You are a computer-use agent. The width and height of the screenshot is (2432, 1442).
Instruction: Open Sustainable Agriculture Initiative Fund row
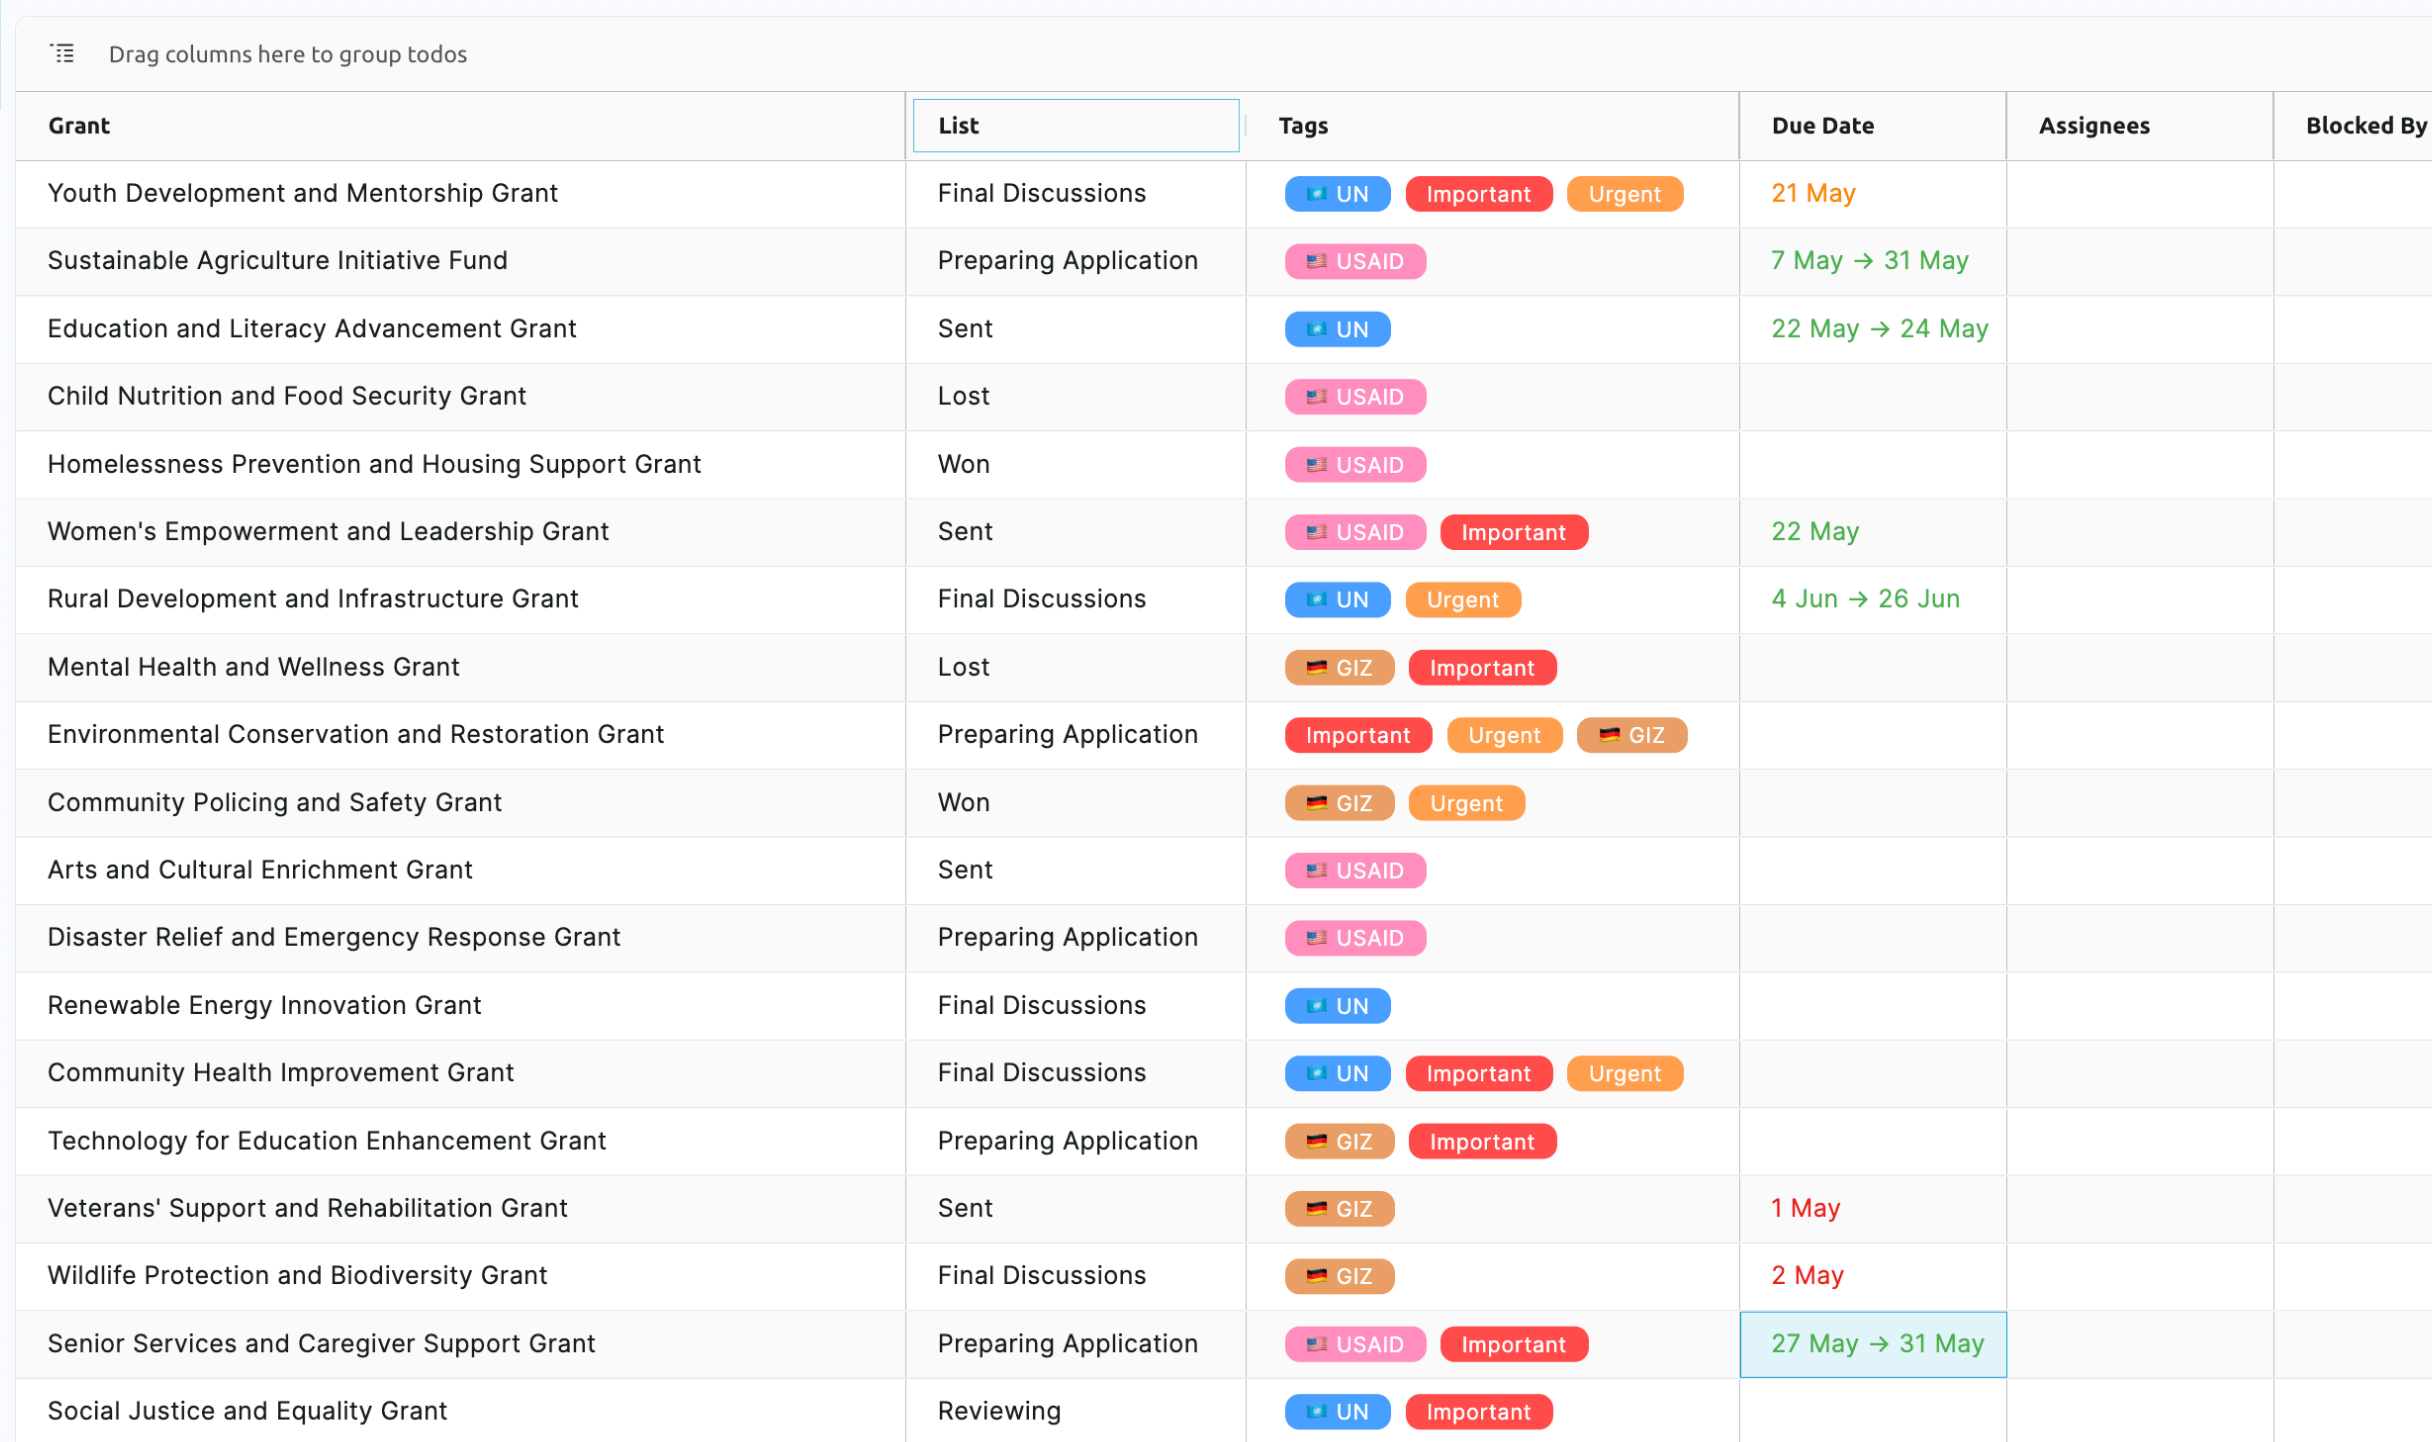pyautogui.click(x=277, y=260)
